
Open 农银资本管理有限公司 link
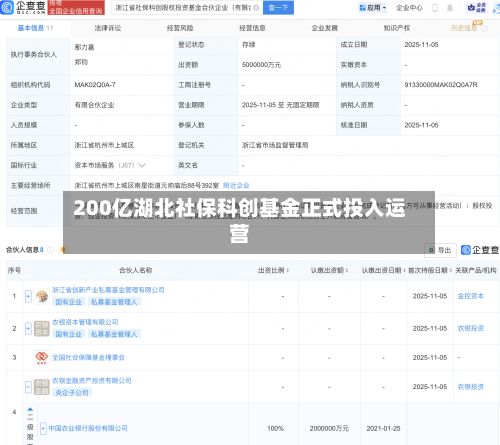pos(85,322)
